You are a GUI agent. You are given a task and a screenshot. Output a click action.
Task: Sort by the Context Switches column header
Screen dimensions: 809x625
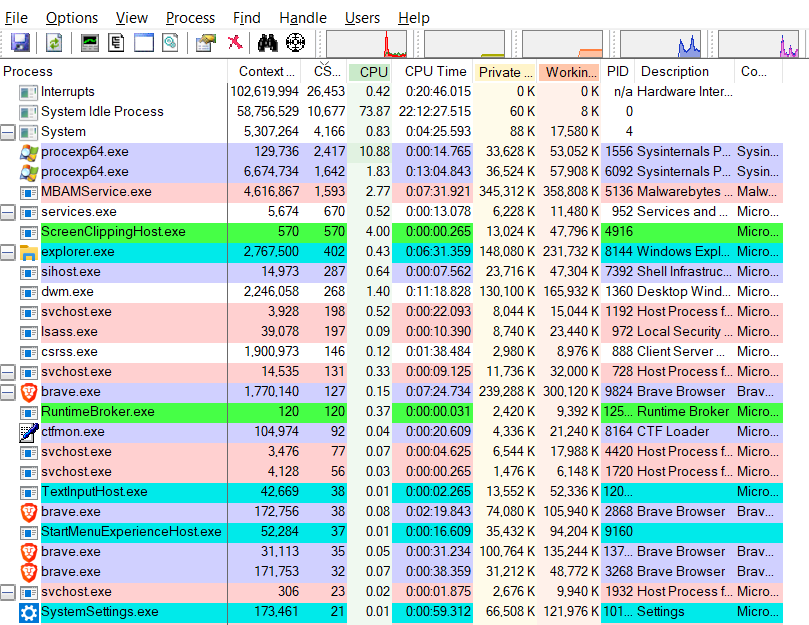pos(266,71)
